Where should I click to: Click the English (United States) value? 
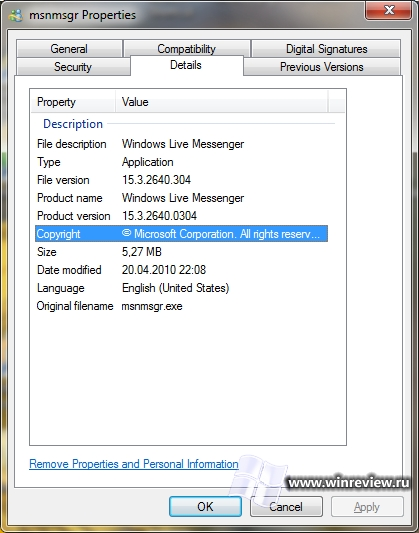(x=175, y=288)
